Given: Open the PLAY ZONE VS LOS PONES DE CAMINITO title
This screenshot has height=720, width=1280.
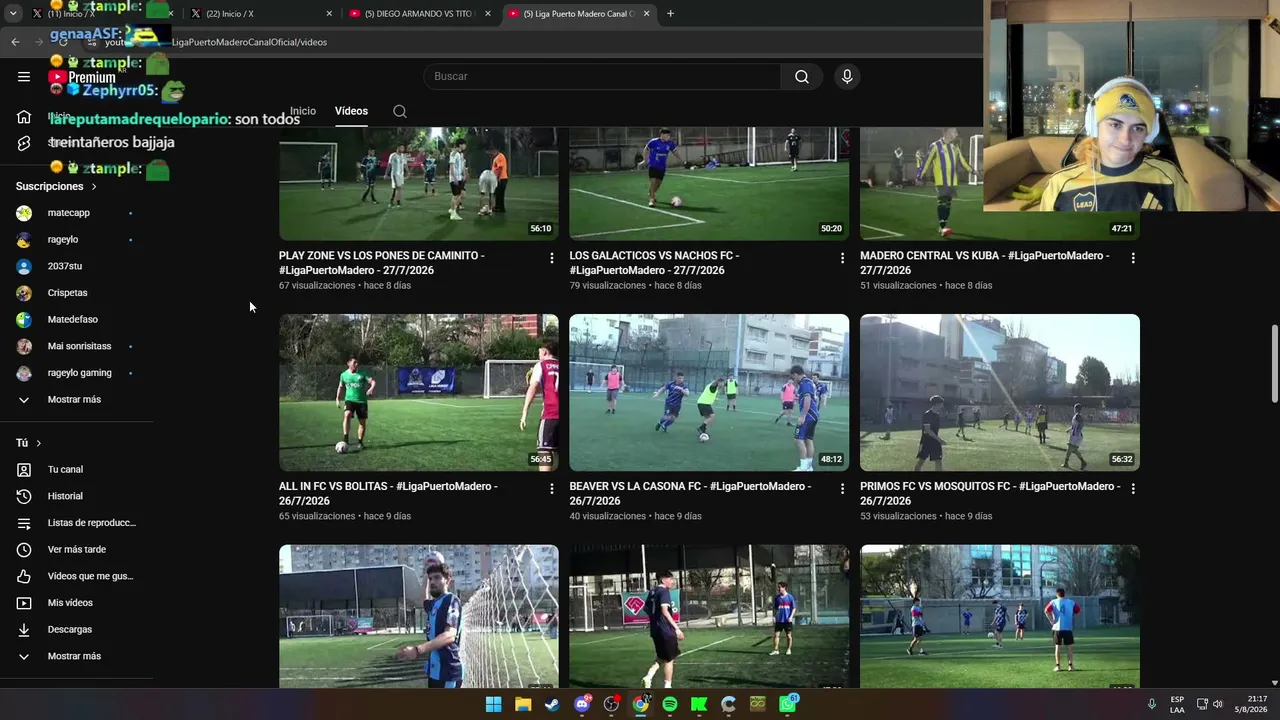Looking at the screenshot, I should (x=382, y=263).
